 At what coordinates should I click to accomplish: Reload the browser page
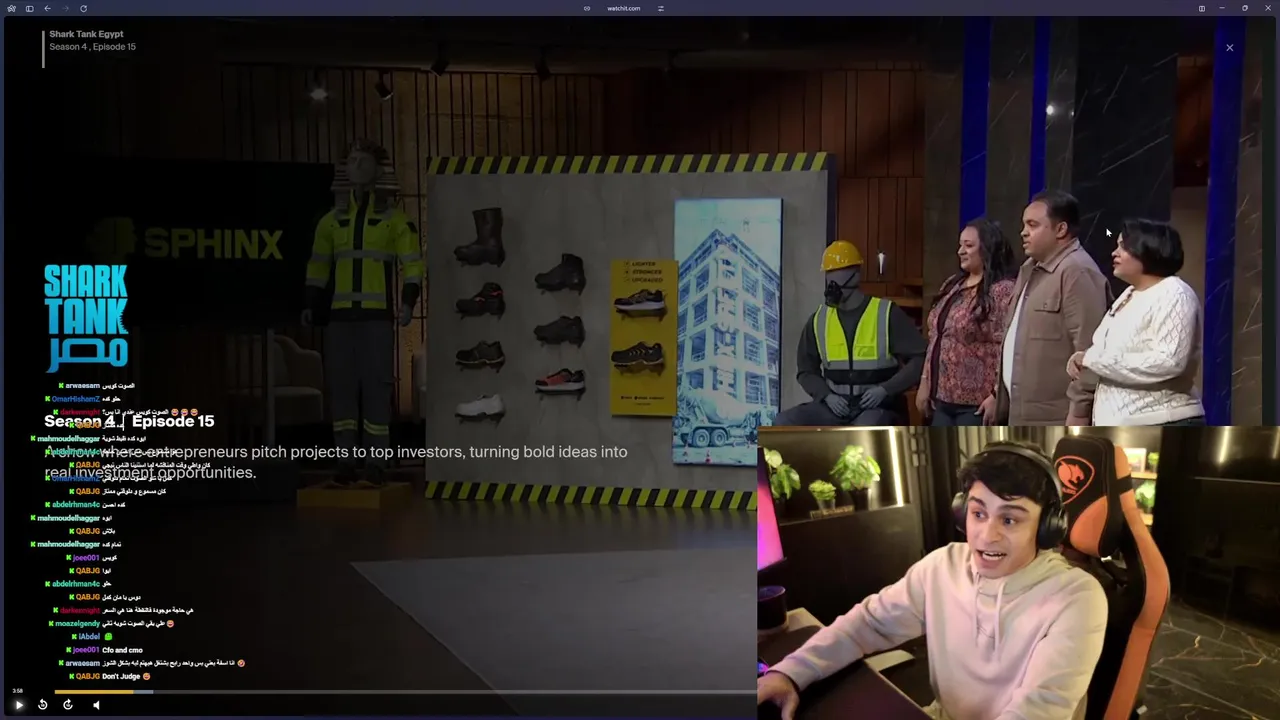tap(83, 8)
